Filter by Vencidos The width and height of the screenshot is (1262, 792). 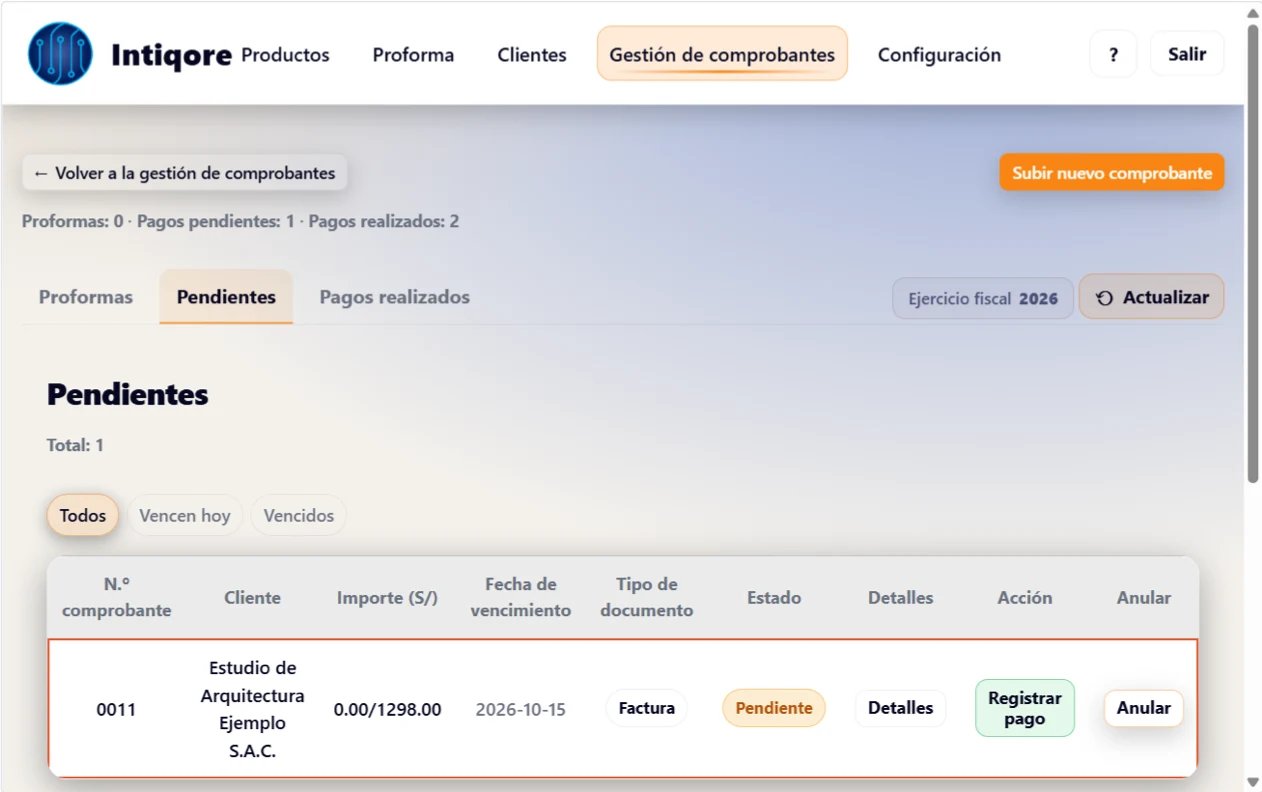pyautogui.click(x=299, y=516)
